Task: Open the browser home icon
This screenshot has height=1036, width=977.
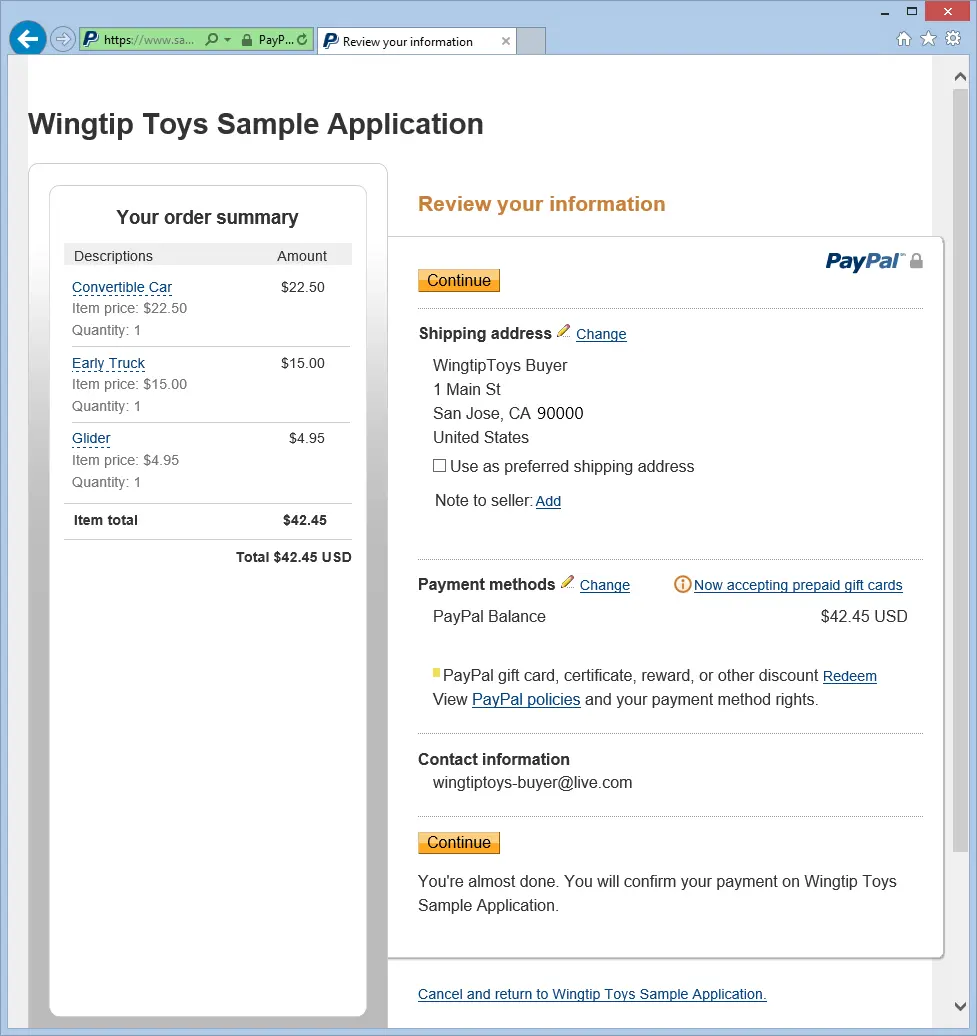Action: pyautogui.click(x=903, y=39)
